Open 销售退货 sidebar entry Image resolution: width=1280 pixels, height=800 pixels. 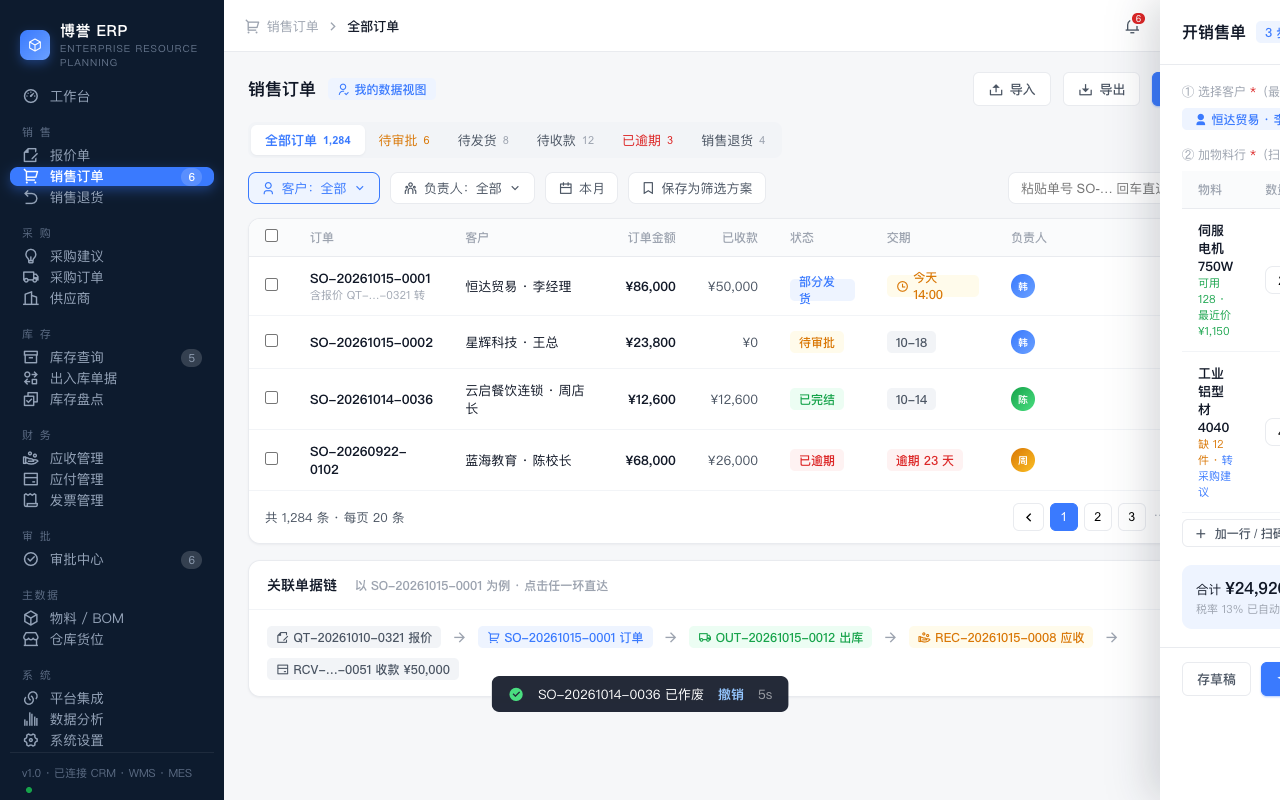[x=112, y=197]
